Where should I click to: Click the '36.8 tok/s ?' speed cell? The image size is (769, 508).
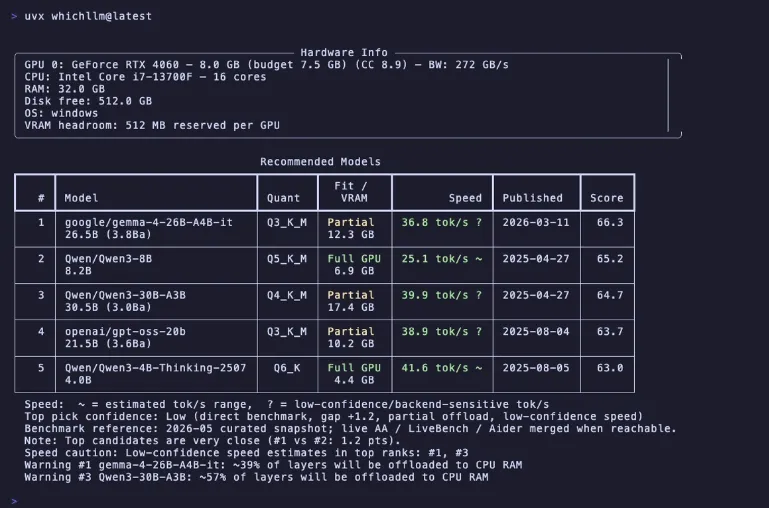441,222
